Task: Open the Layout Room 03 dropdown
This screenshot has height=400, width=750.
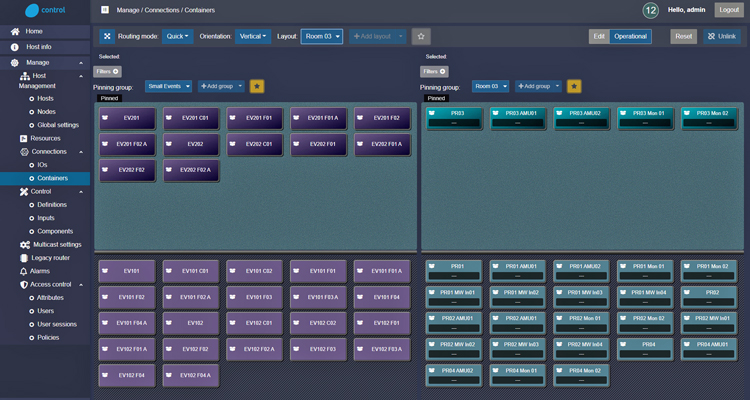Action: coord(321,36)
